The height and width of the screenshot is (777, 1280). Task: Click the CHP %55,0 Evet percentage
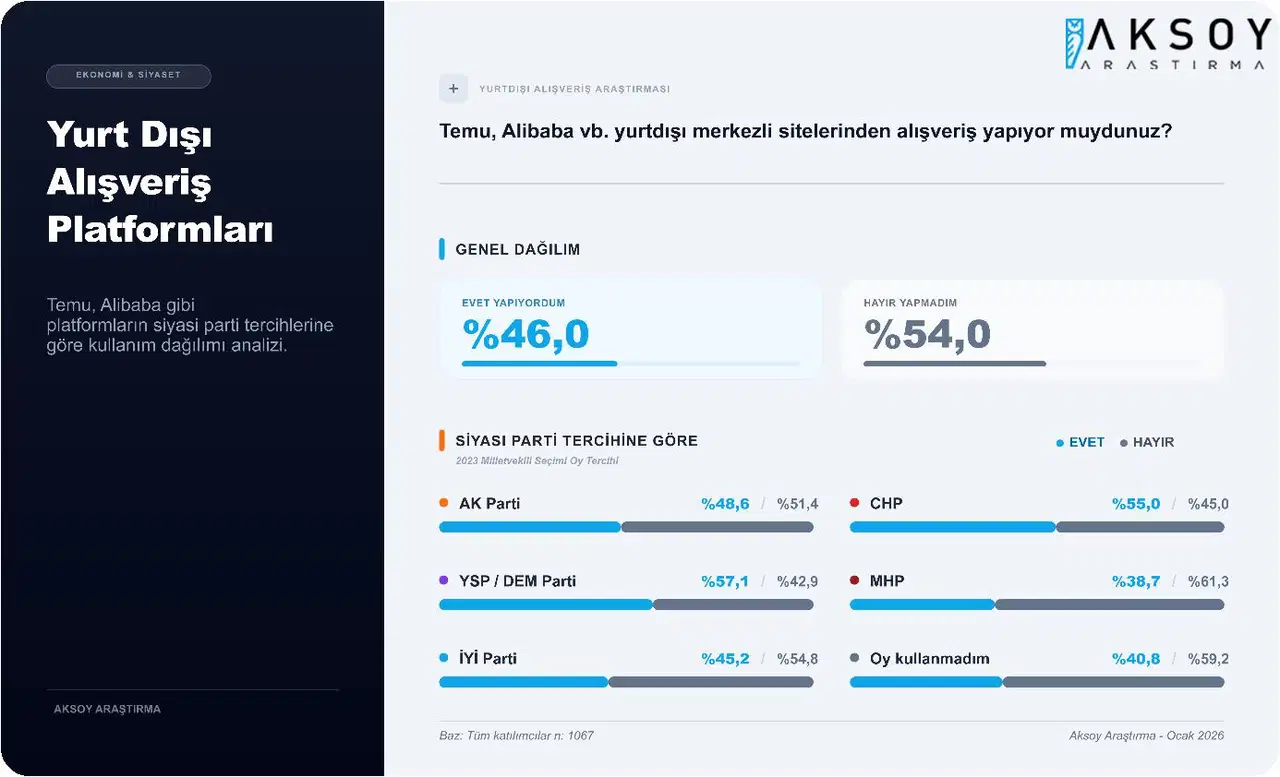coord(1136,504)
